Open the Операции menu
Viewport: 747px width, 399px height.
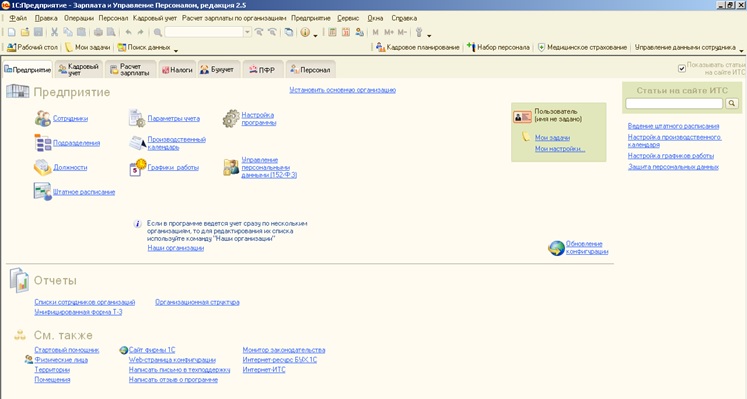pos(79,18)
